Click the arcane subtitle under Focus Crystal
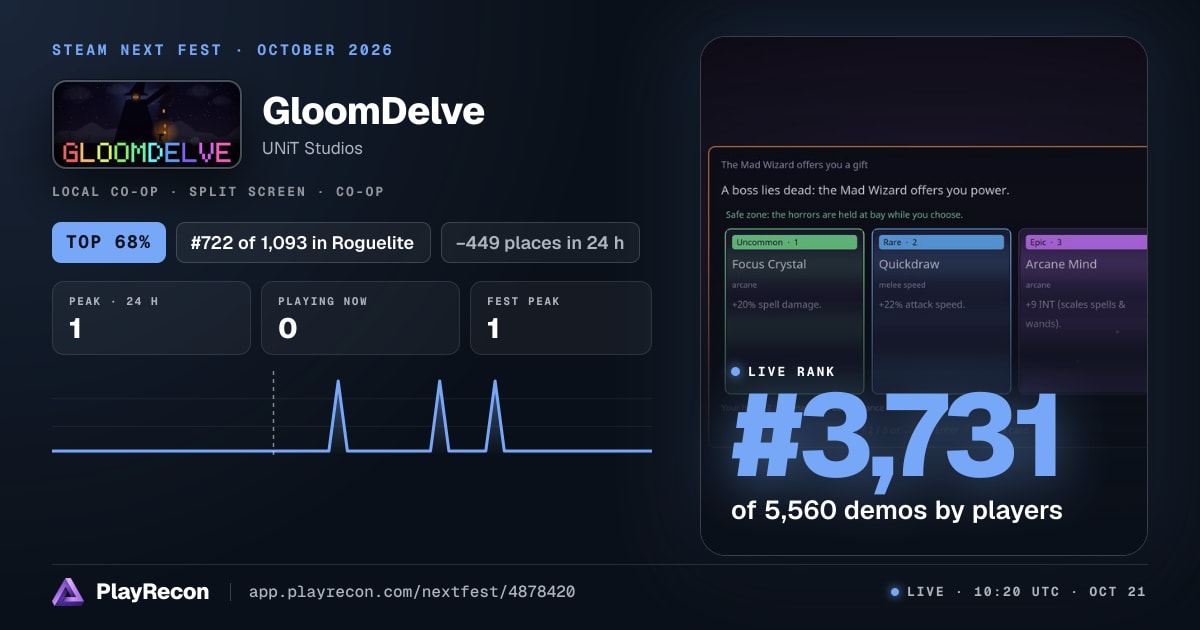The image size is (1200, 630). [744, 285]
